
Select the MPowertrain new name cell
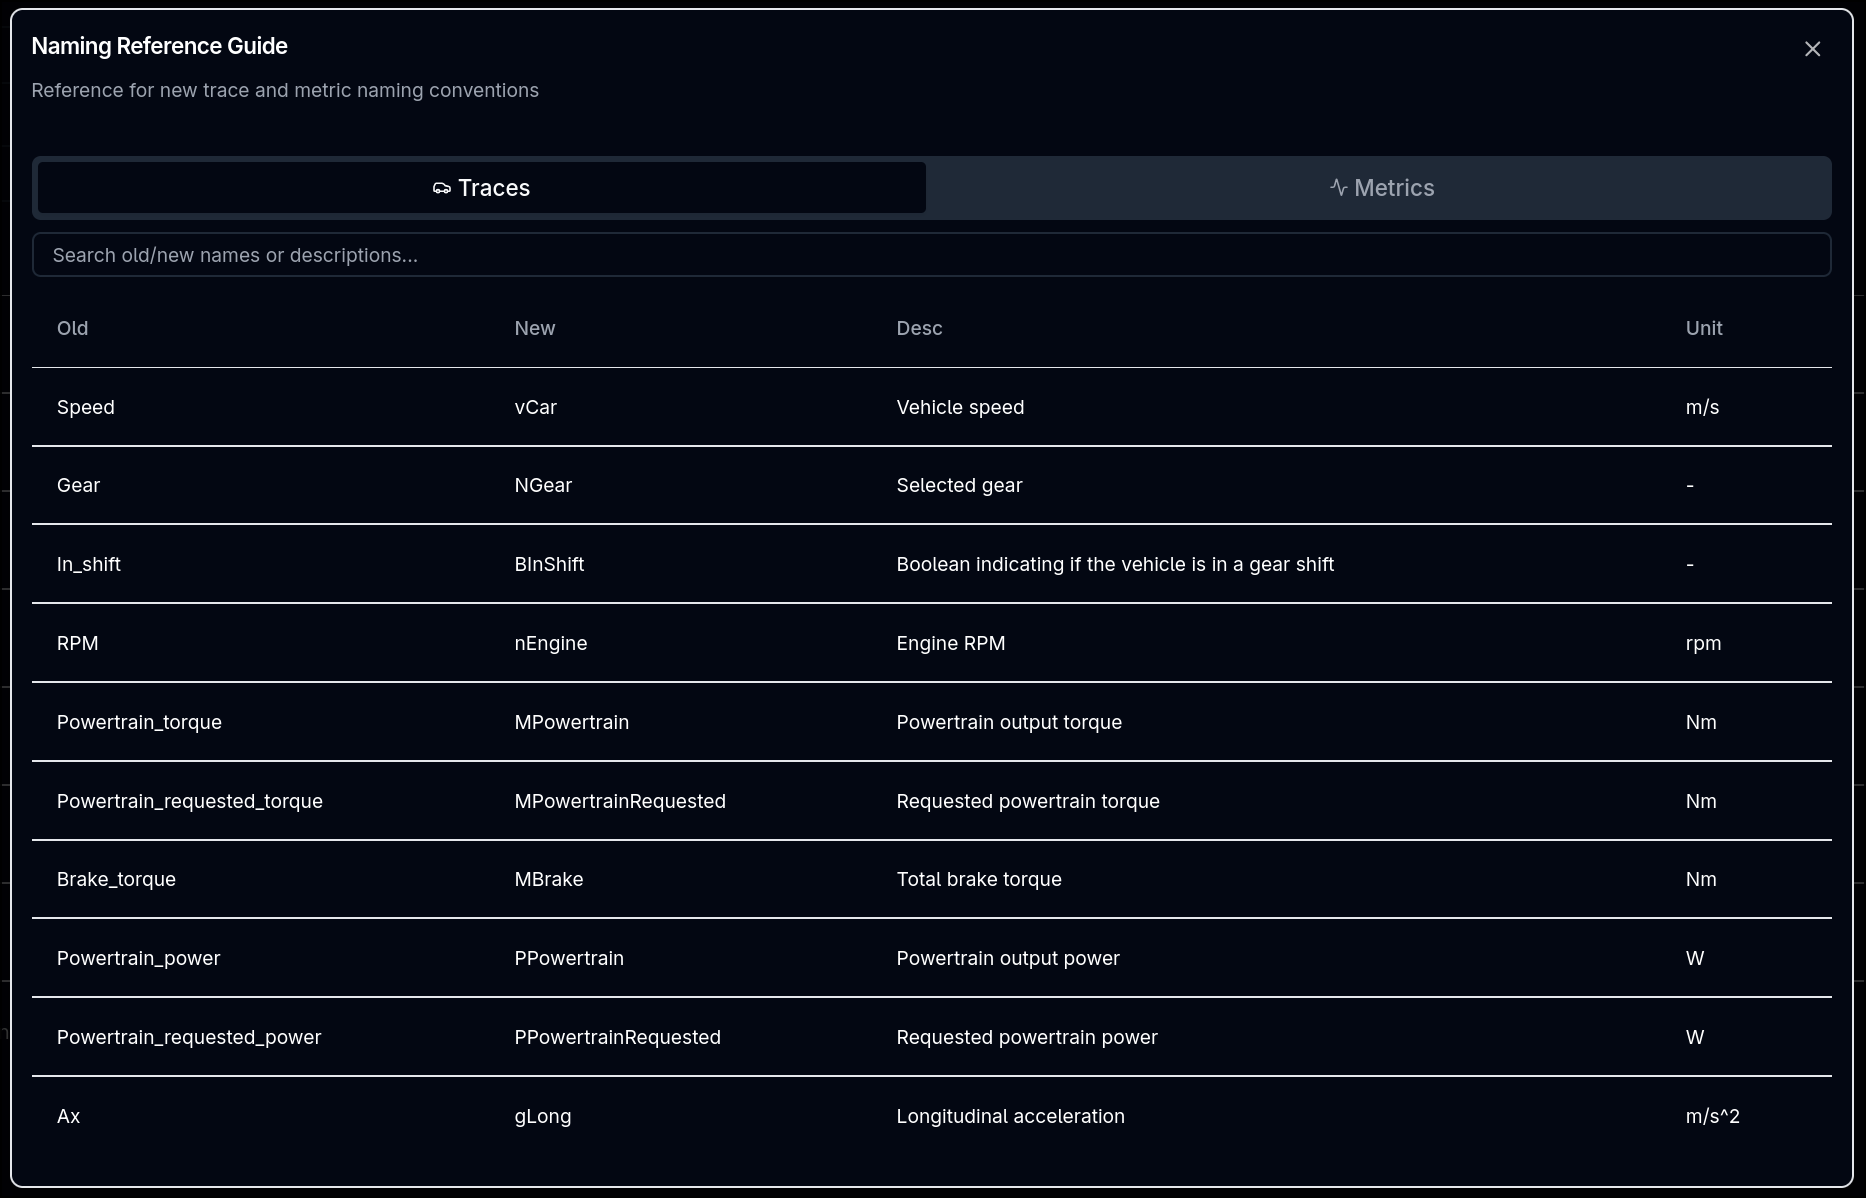click(x=572, y=722)
